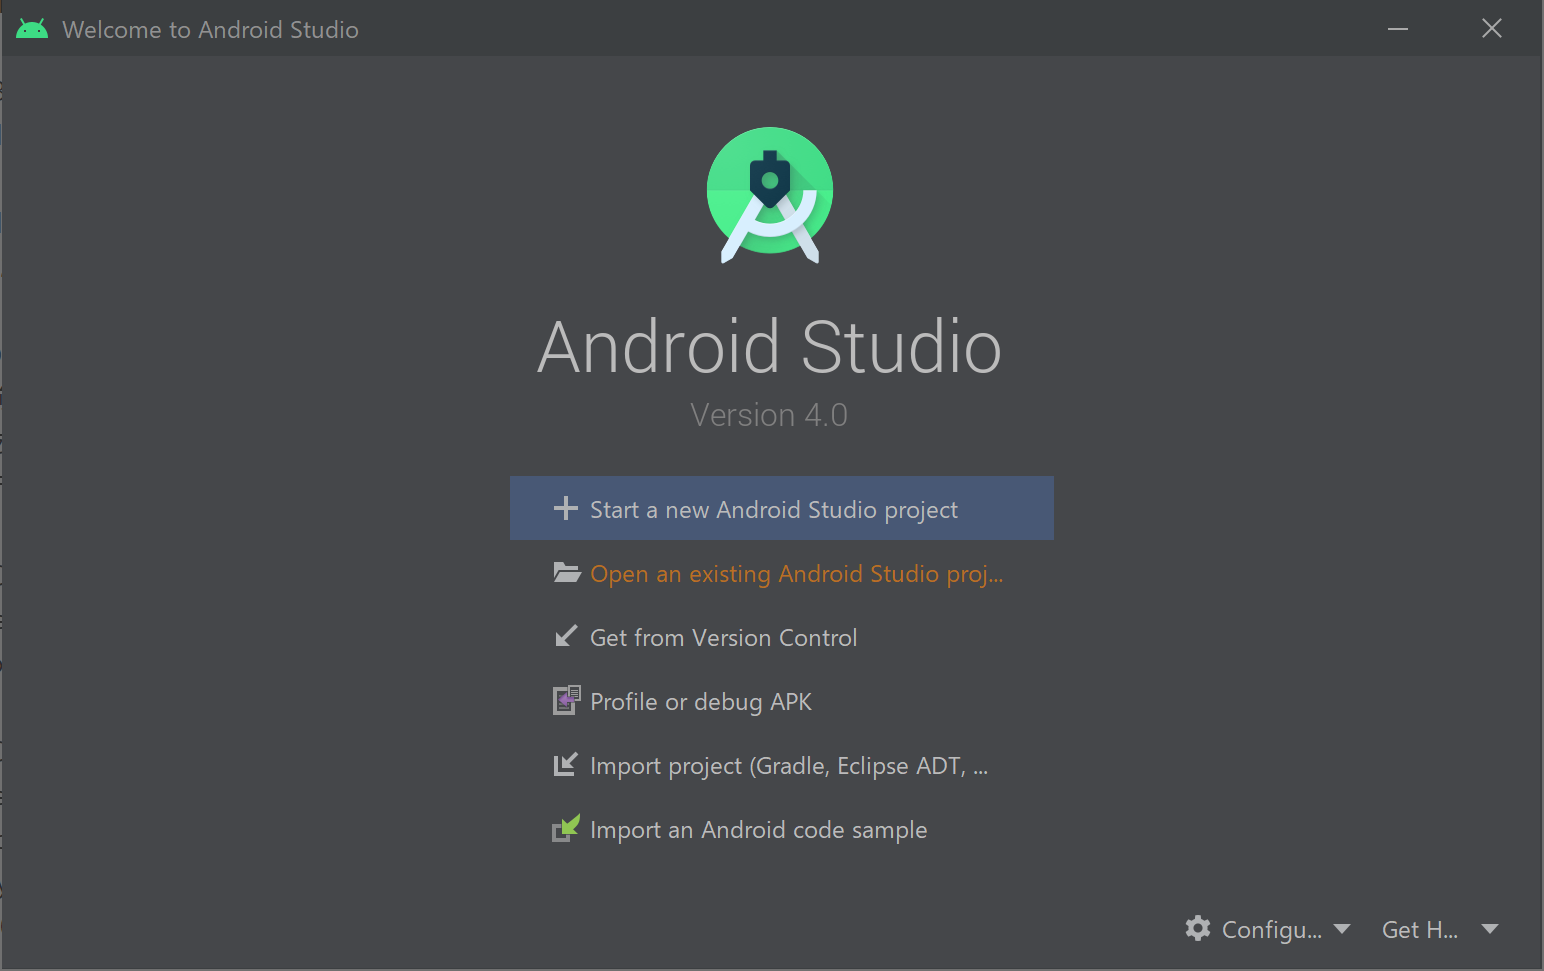
Task: Choose Import an Android code sample
Action: (x=782, y=829)
